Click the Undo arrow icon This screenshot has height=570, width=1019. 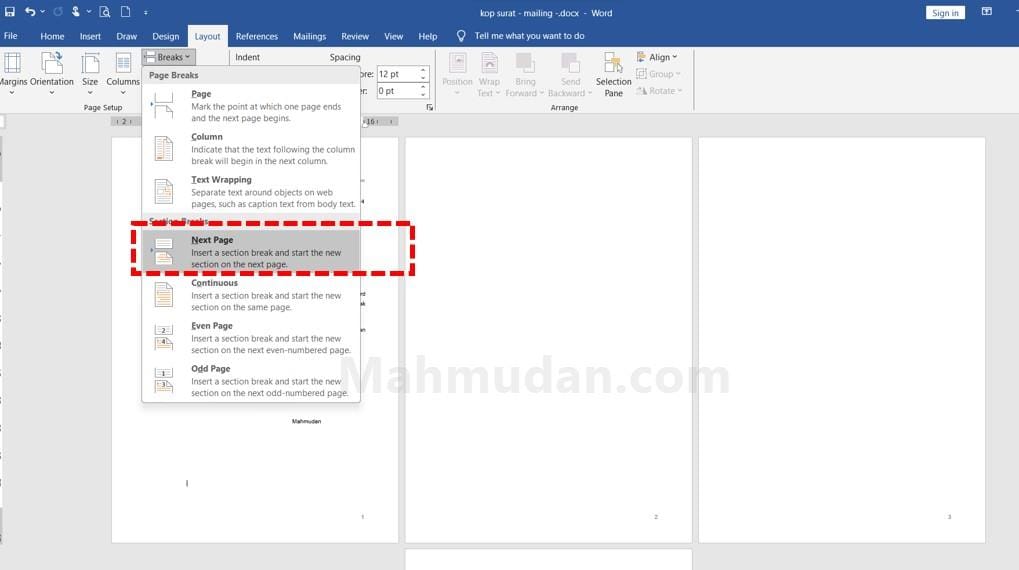[x=30, y=12]
